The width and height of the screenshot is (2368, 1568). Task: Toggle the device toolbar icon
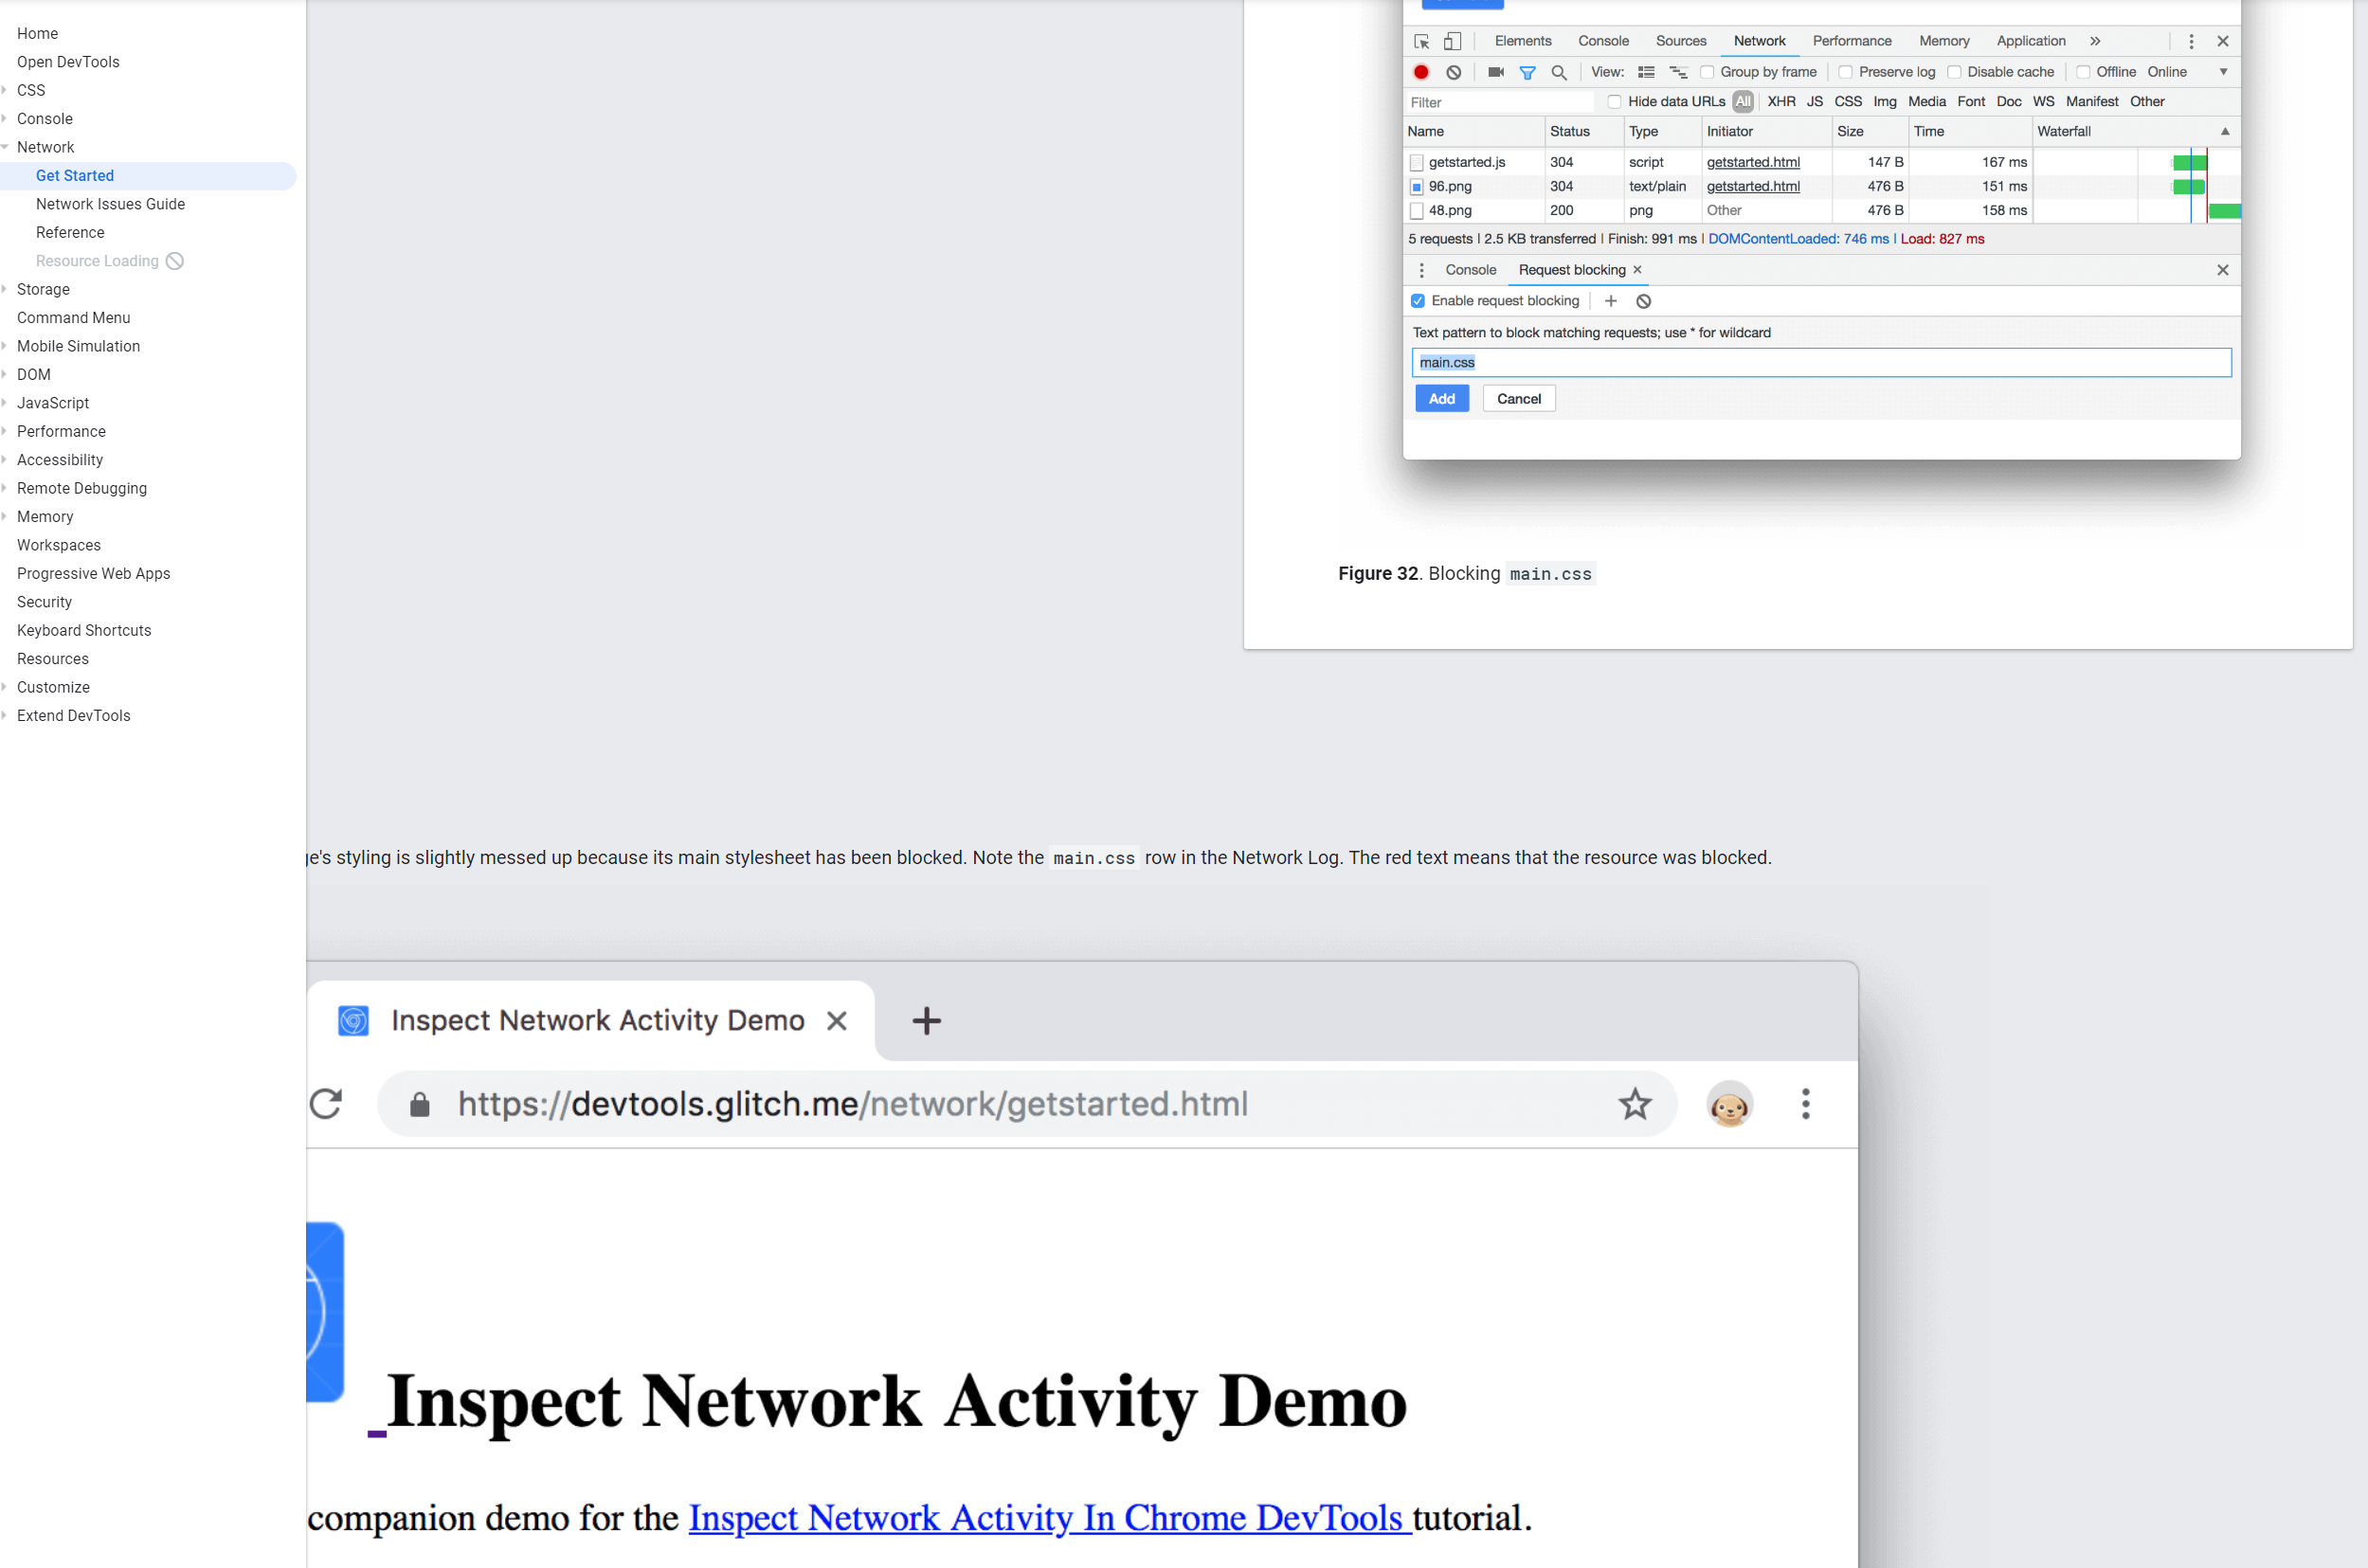pyautogui.click(x=1452, y=43)
